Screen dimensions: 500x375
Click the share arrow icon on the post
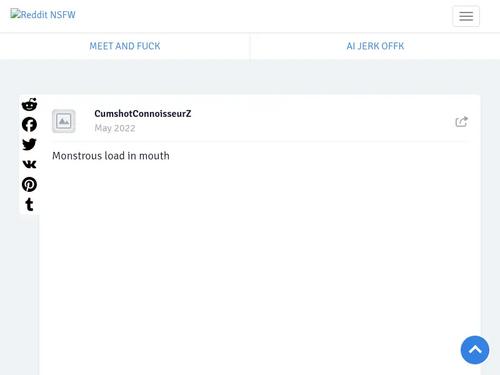click(462, 122)
